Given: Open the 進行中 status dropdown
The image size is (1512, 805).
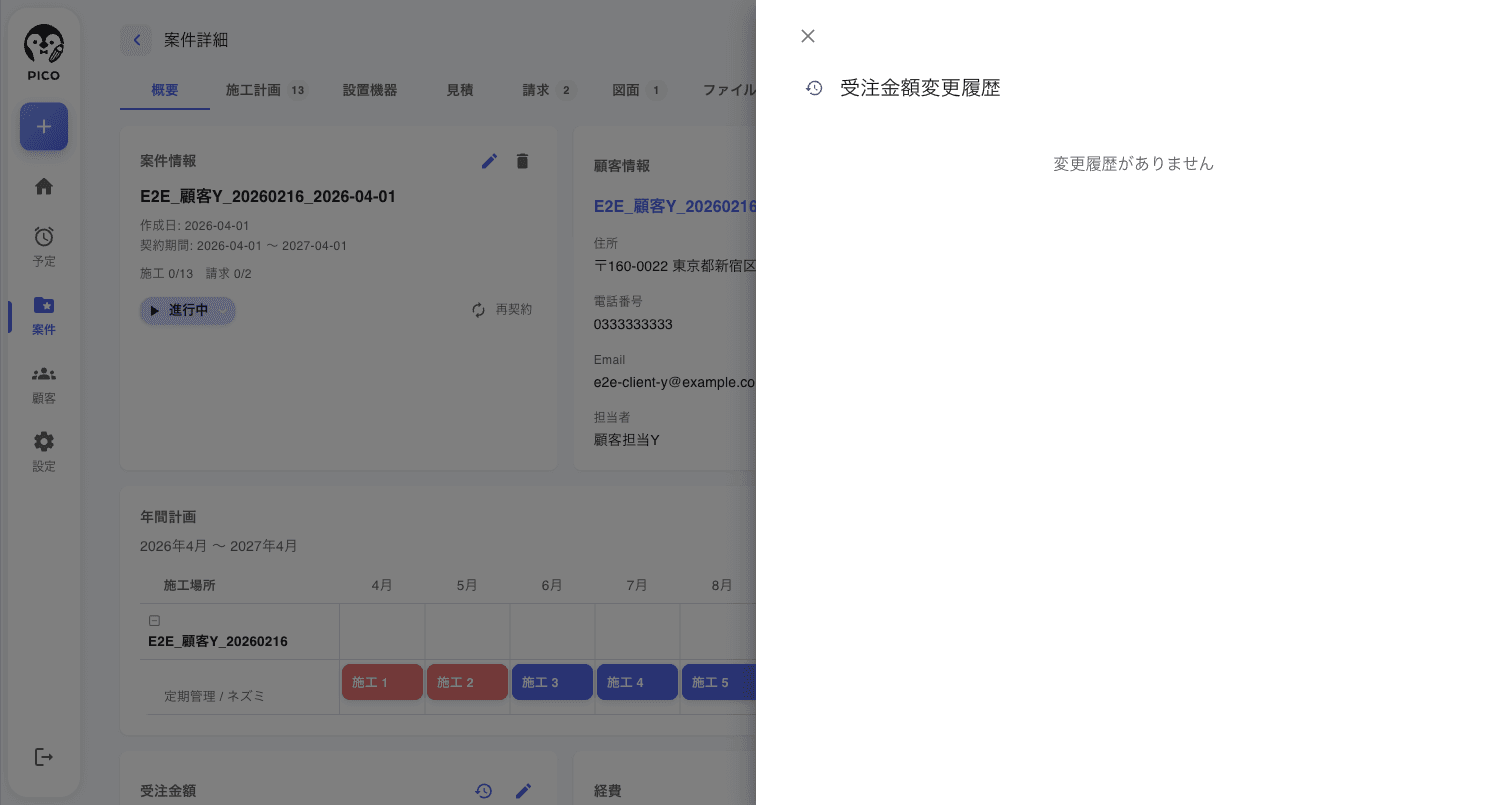Looking at the screenshot, I should [188, 310].
